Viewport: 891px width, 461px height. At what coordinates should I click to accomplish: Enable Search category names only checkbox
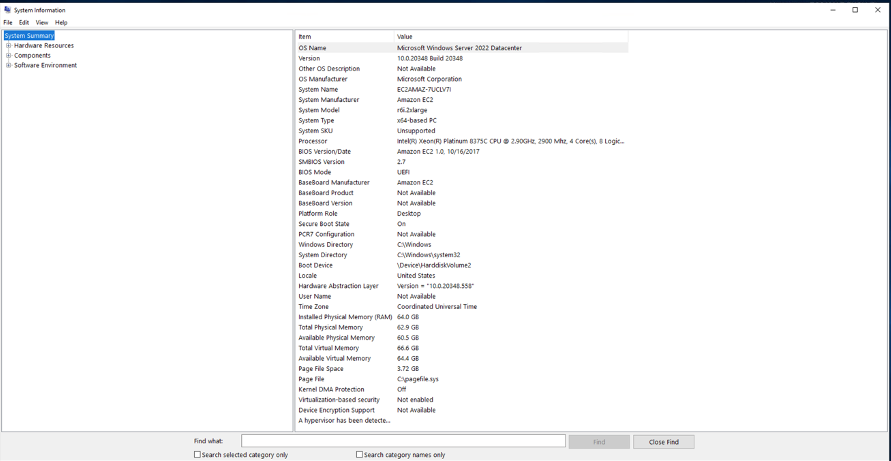click(360, 455)
